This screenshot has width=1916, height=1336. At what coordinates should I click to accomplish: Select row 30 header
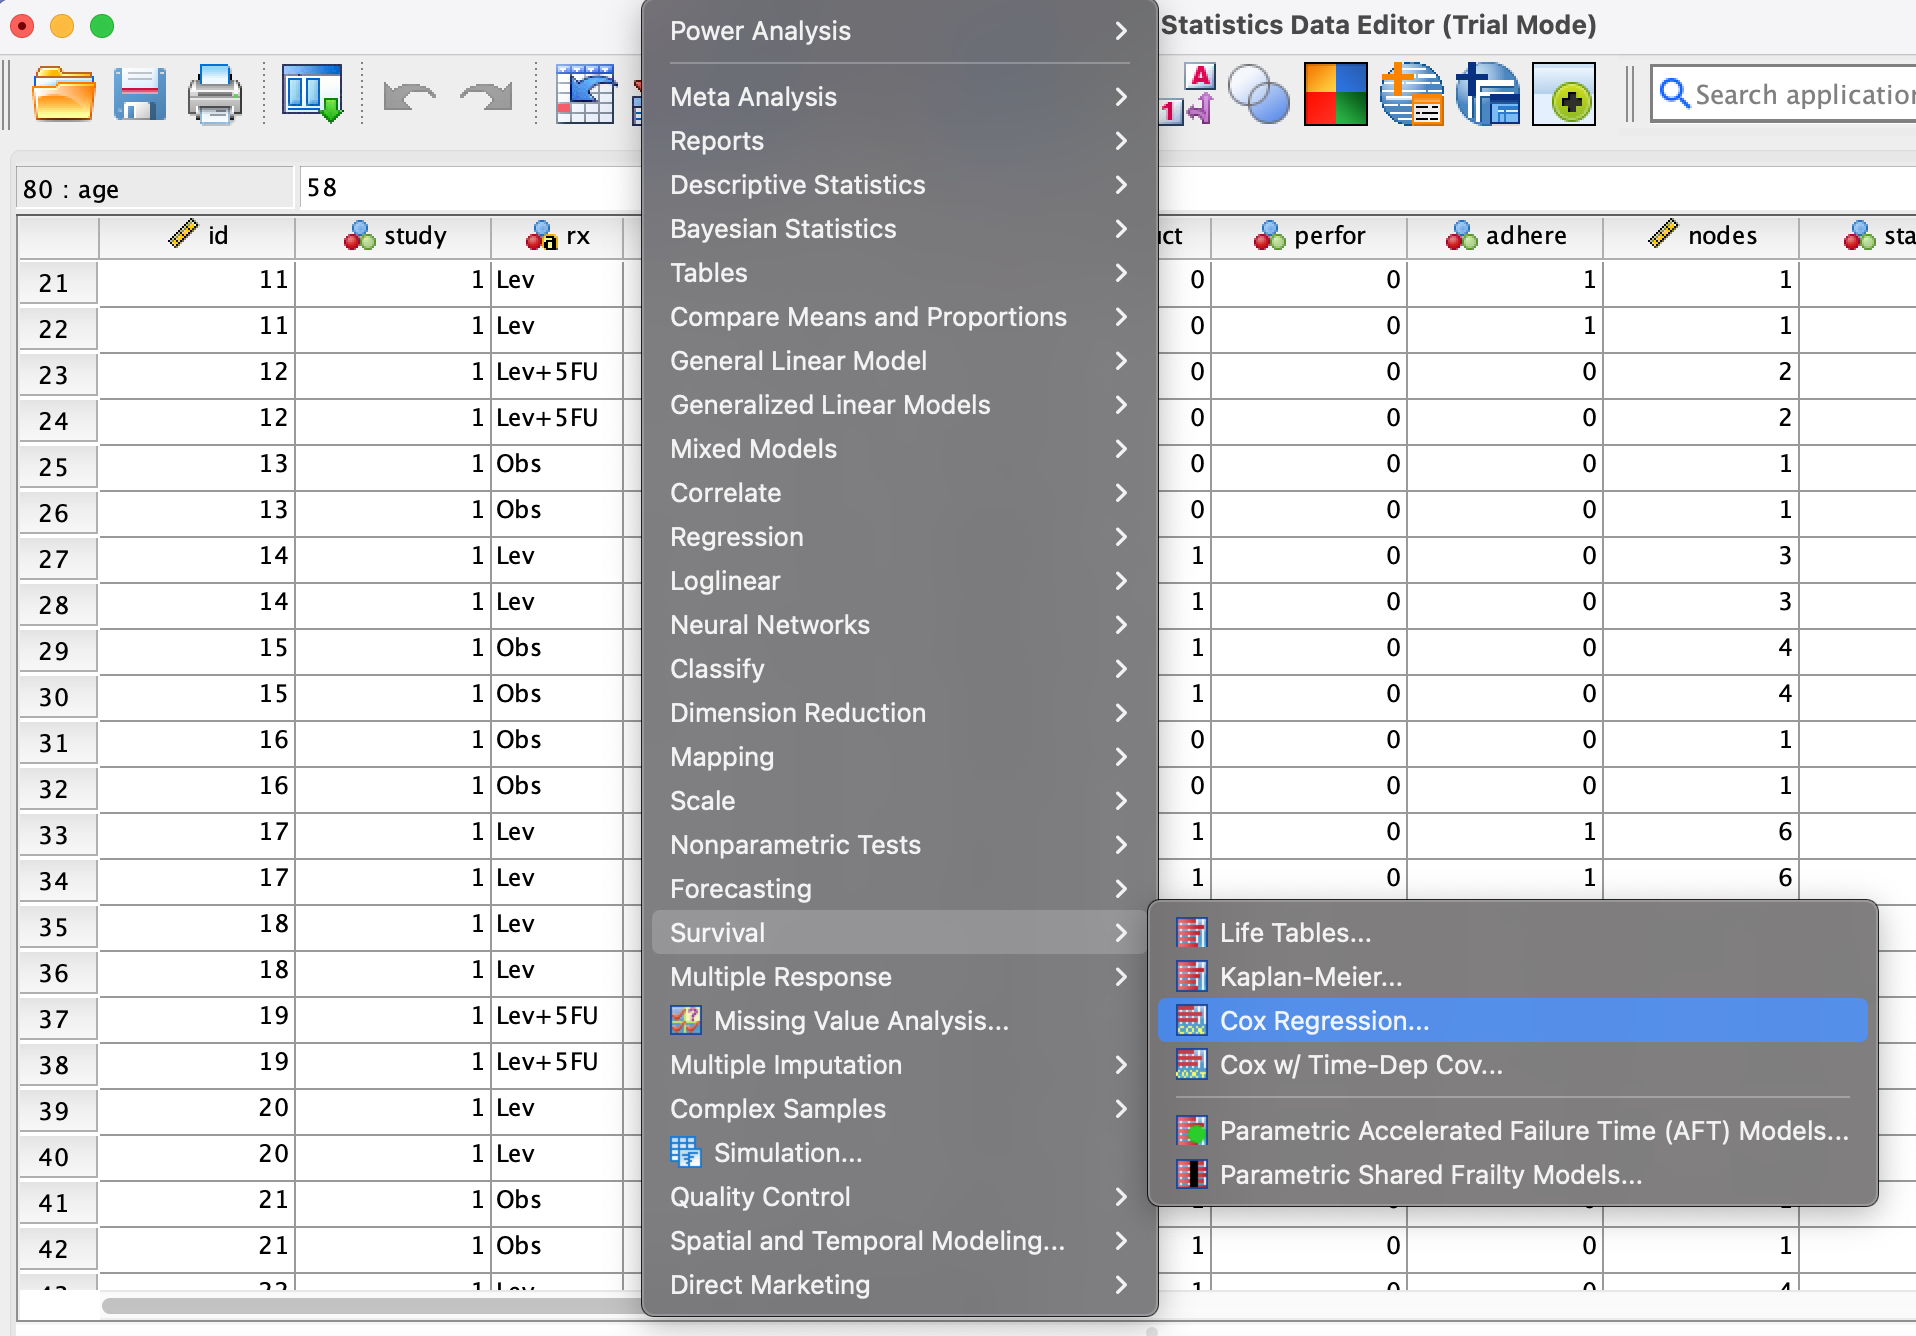(55, 697)
